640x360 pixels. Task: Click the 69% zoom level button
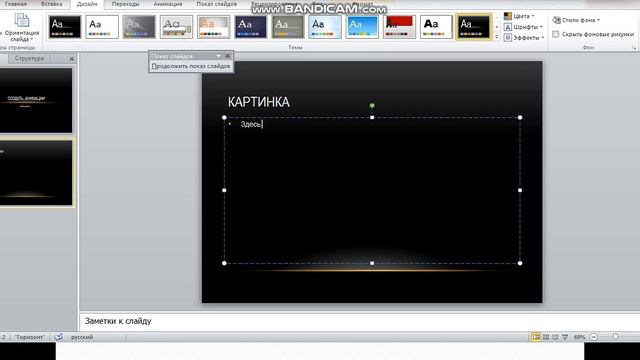pyautogui.click(x=579, y=337)
